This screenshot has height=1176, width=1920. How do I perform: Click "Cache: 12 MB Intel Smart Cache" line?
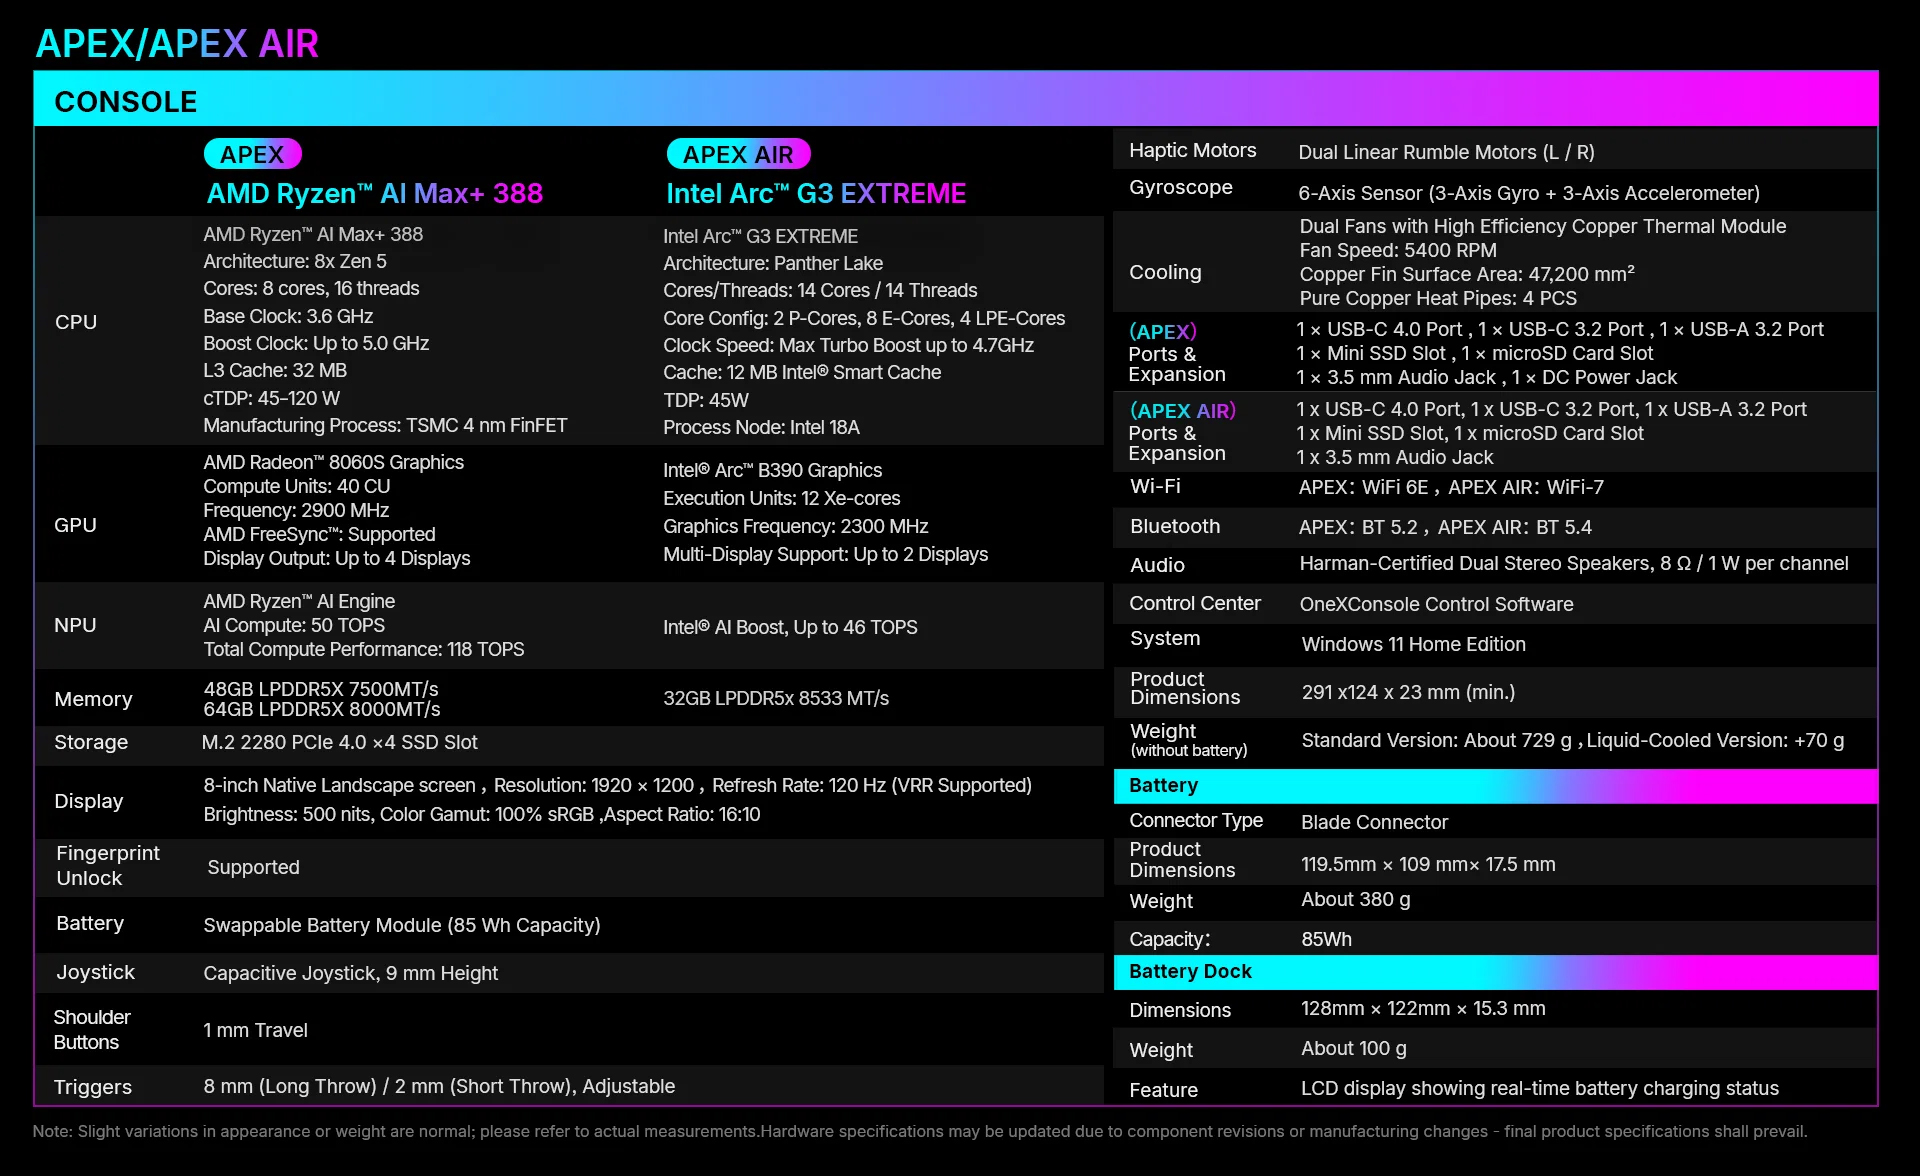802,372
